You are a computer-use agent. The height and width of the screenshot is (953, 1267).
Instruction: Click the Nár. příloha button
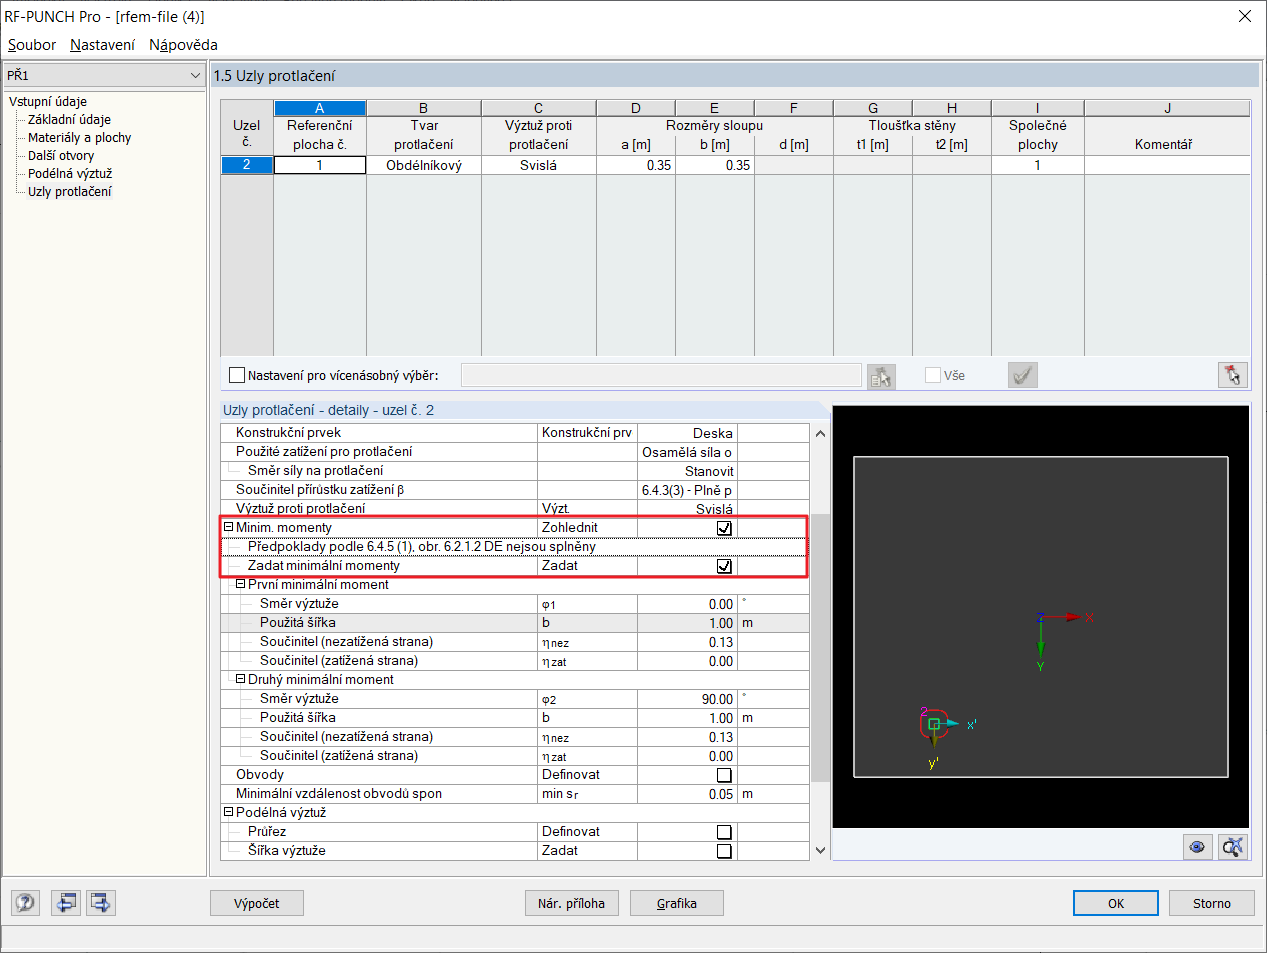tap(571, 903)
